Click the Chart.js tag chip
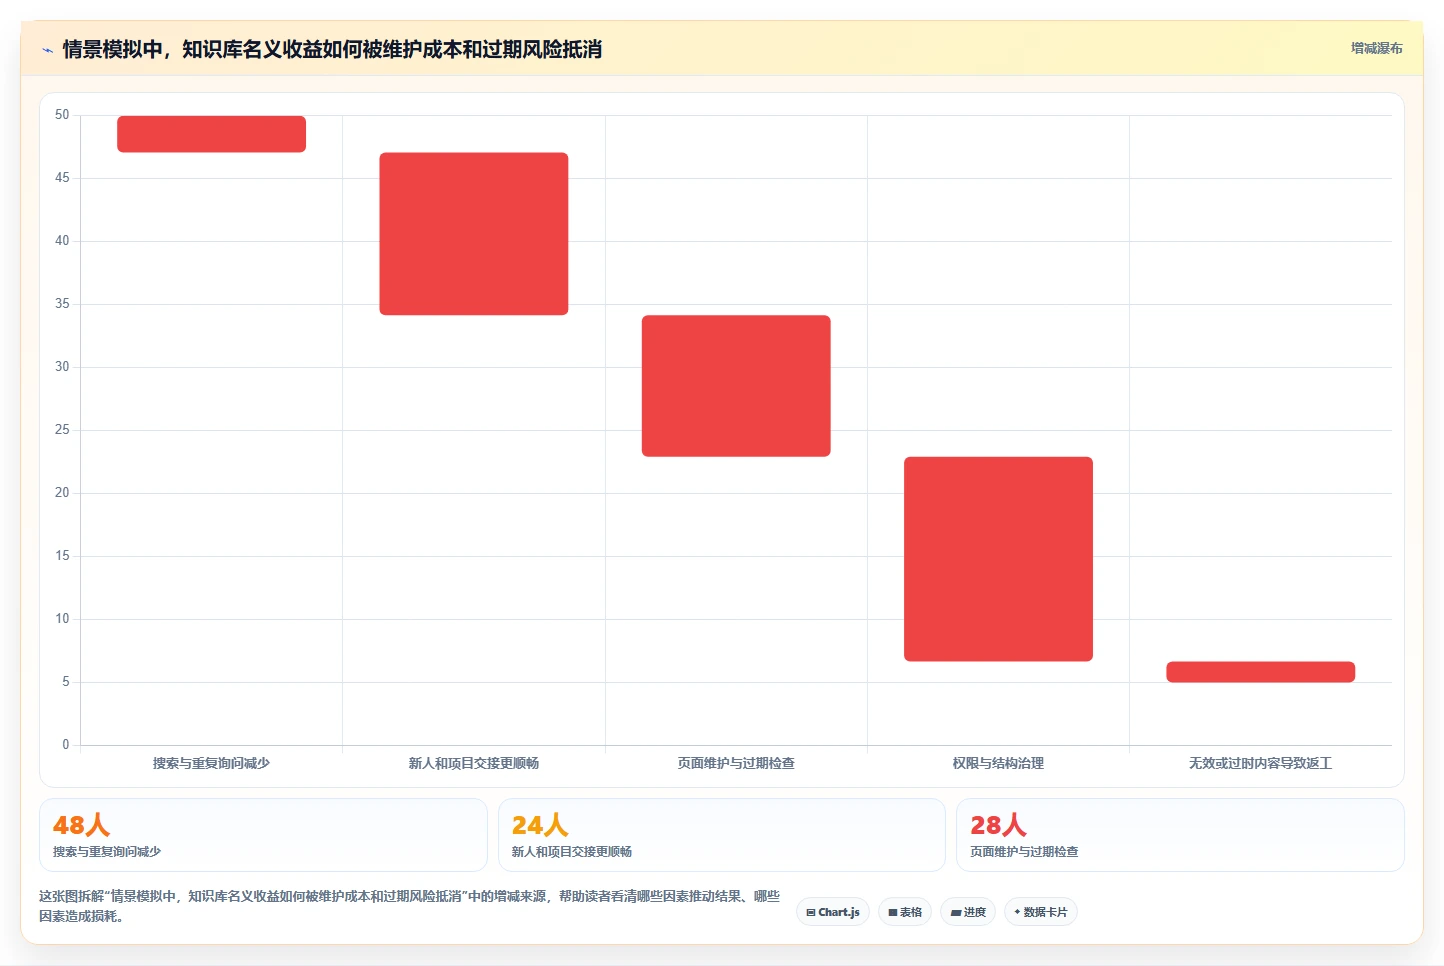Viewport: 1444px width, 966px height. tap(833, 912)
